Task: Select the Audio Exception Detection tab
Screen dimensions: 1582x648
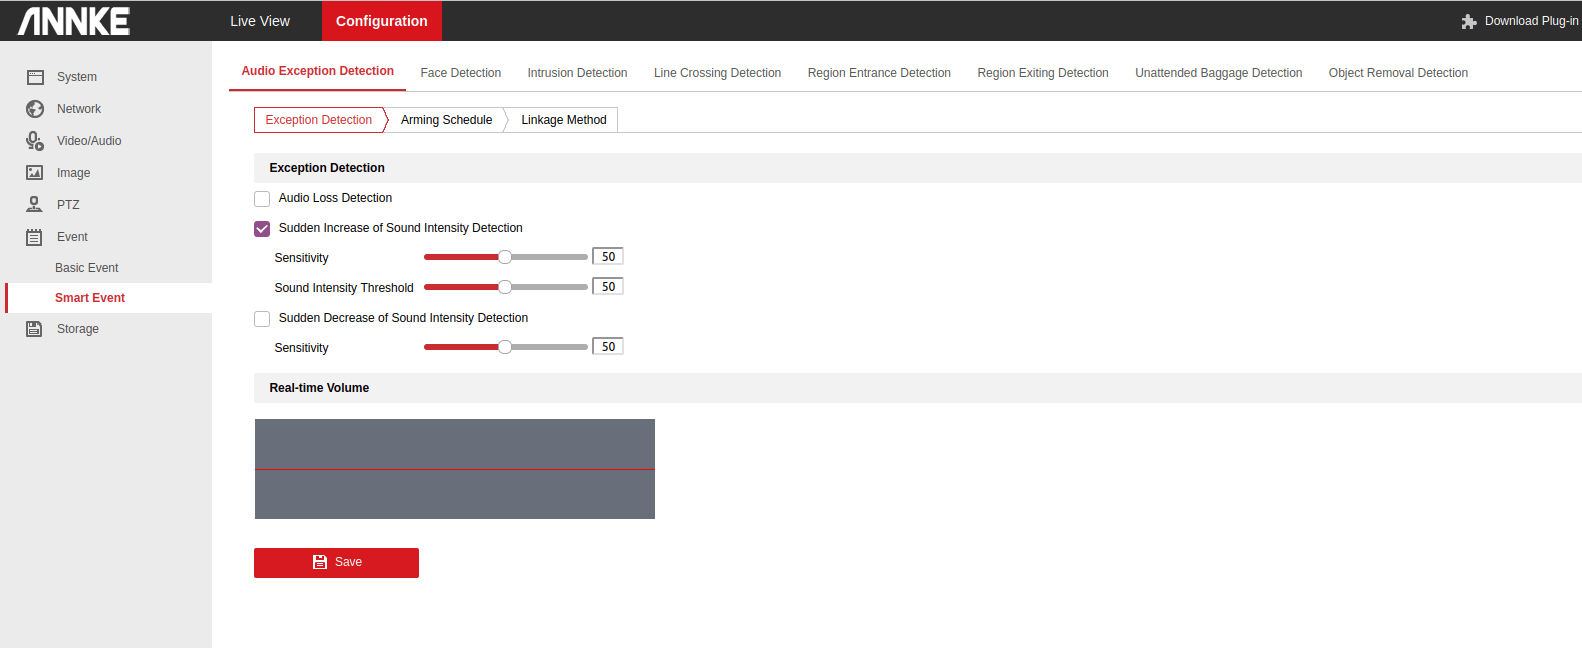Action: [x=318, y=71]
